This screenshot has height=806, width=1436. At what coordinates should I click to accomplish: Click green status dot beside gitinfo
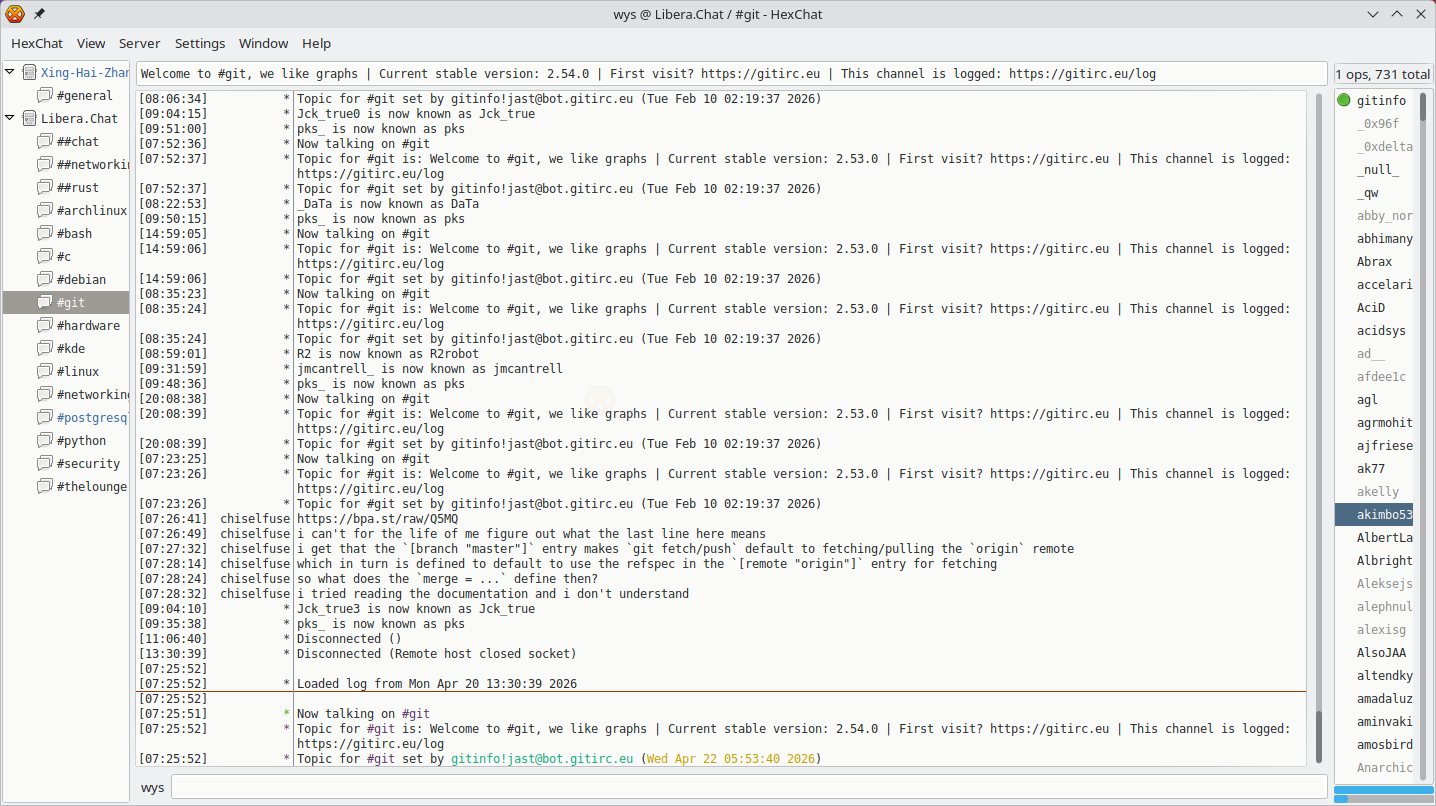pos(1344,100)
